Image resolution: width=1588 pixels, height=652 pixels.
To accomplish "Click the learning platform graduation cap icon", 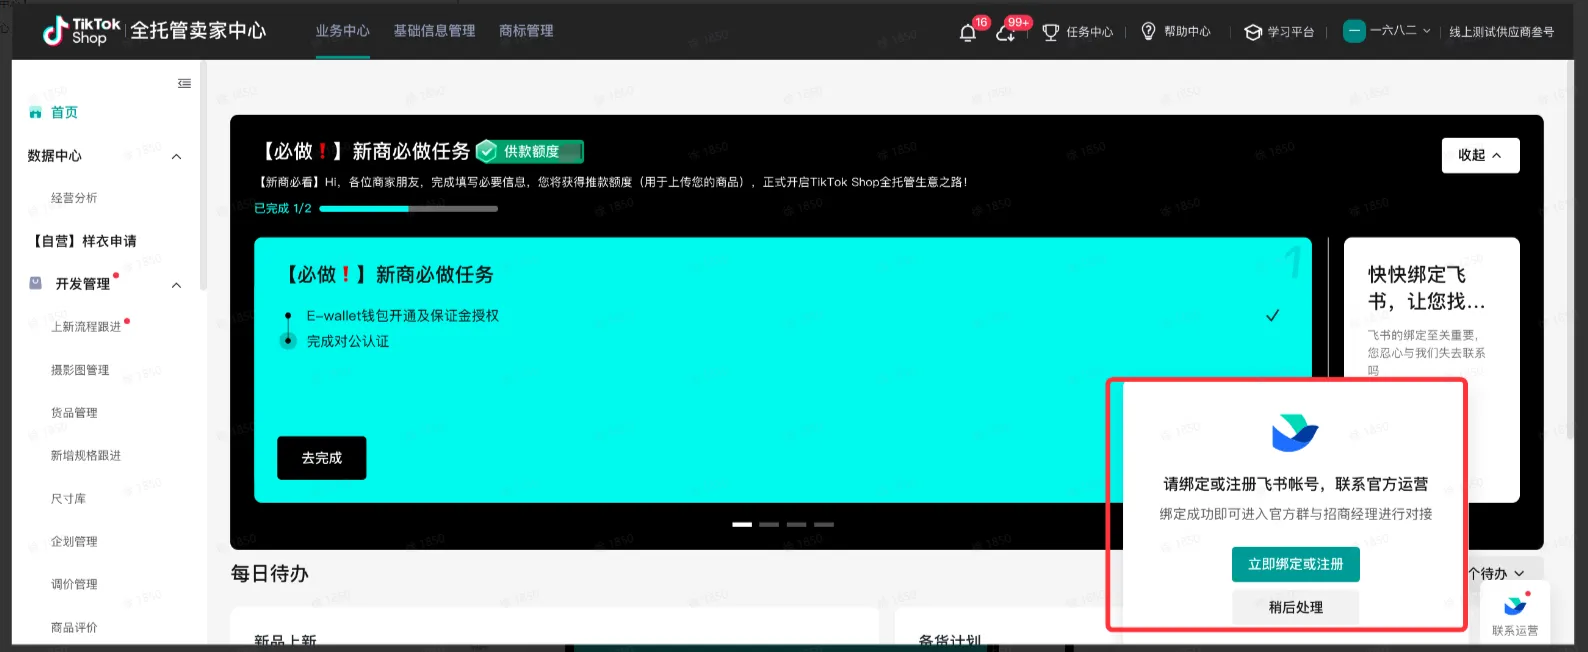I will pos(1253,32).
